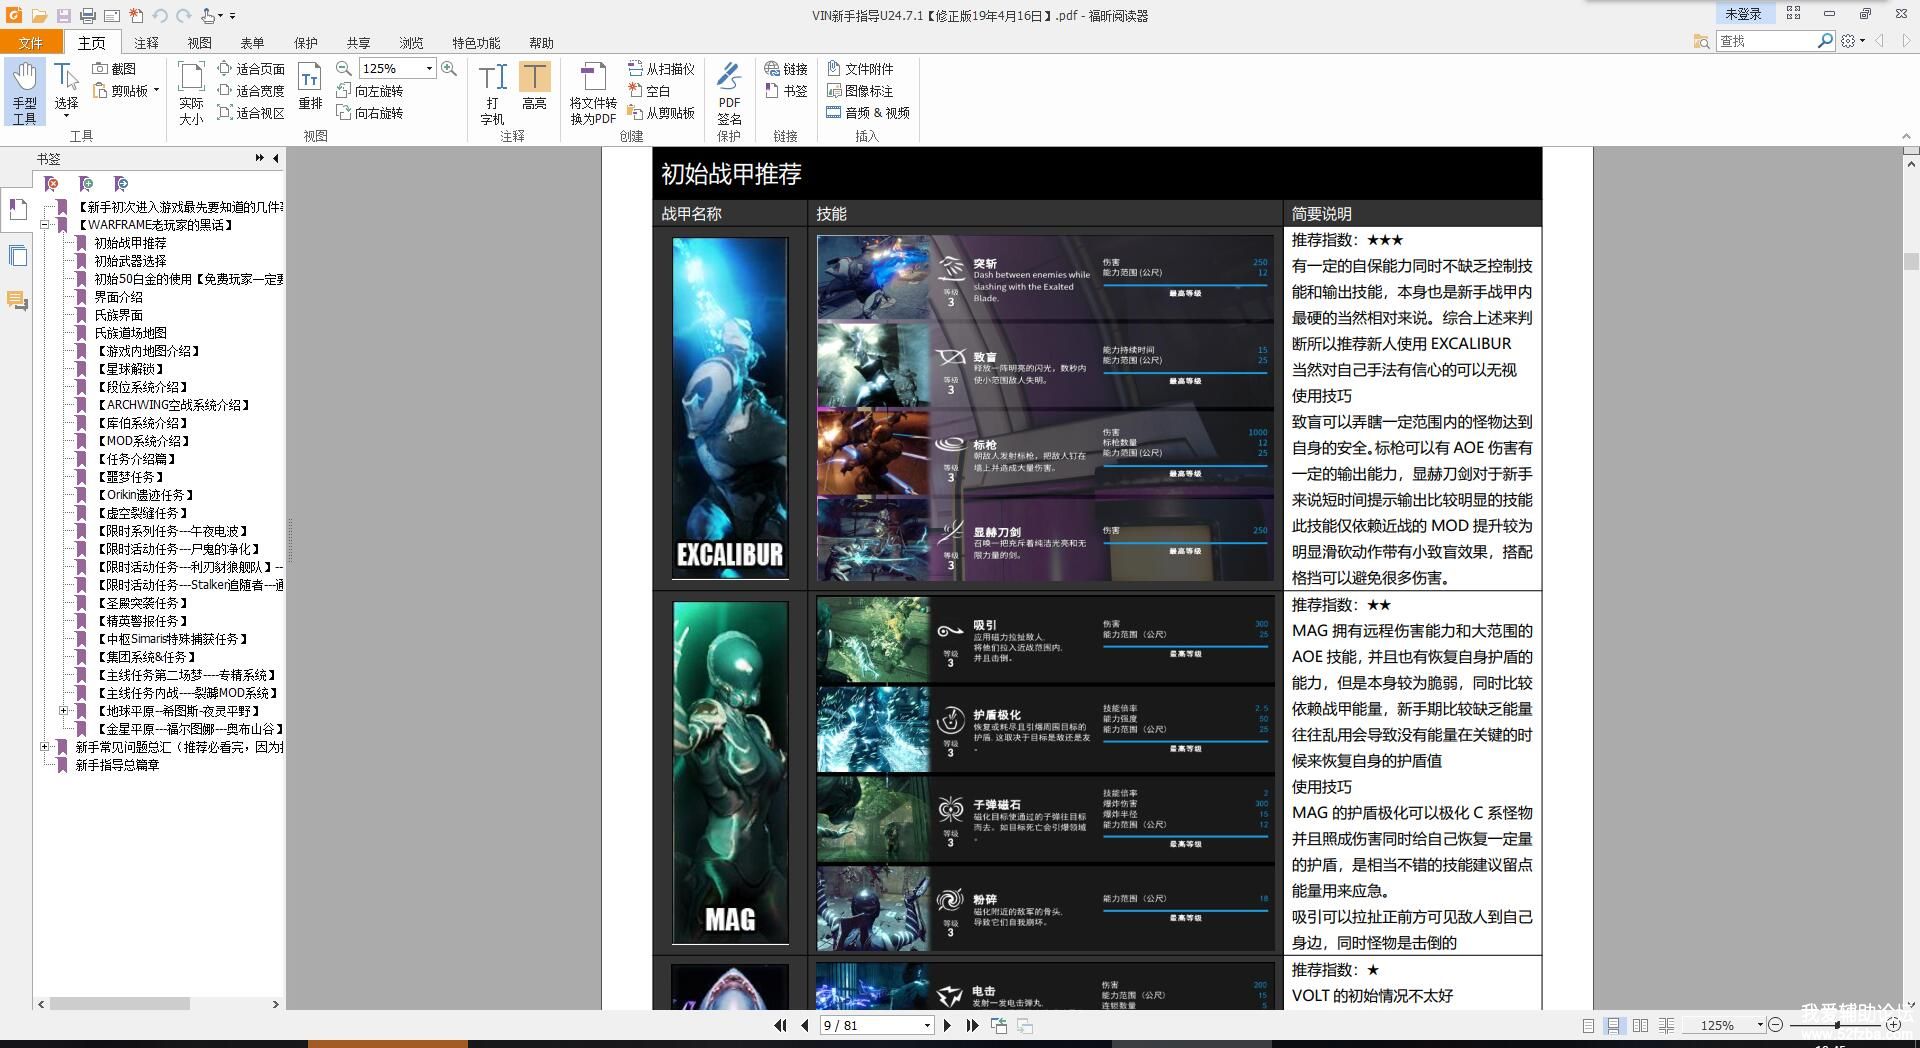Screen dimensions: 1920x1048
Task: Create a blank PDF (空白)
Action: pos(649,90)
